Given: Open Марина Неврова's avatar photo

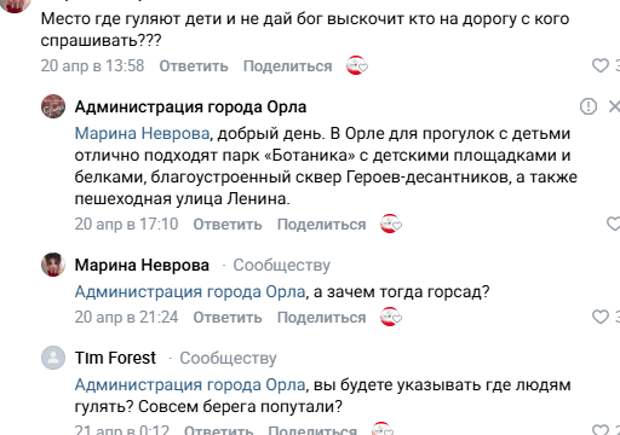Looking at the screenshot, I should [x=53, y=265].
